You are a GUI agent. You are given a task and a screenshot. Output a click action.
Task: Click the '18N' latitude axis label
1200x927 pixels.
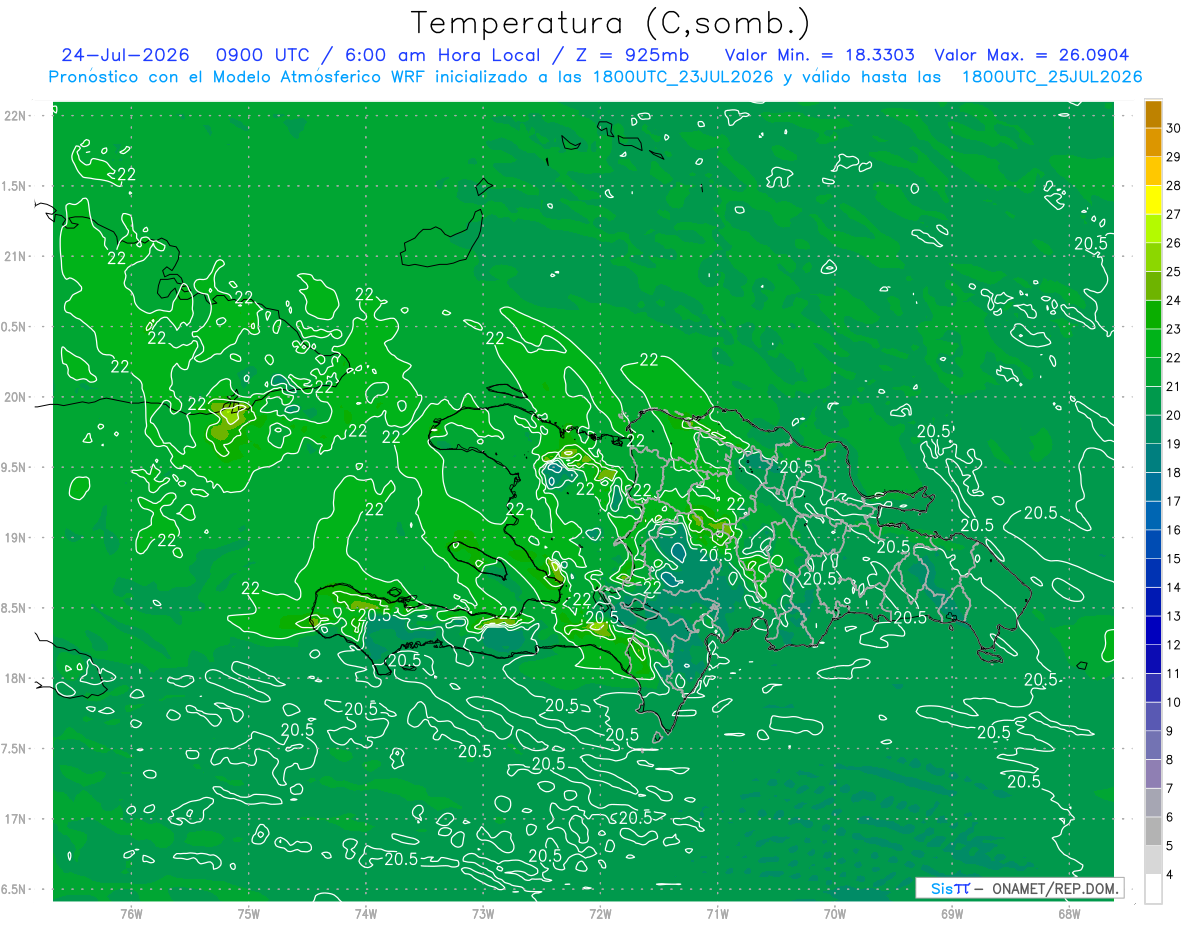[14, 679]
